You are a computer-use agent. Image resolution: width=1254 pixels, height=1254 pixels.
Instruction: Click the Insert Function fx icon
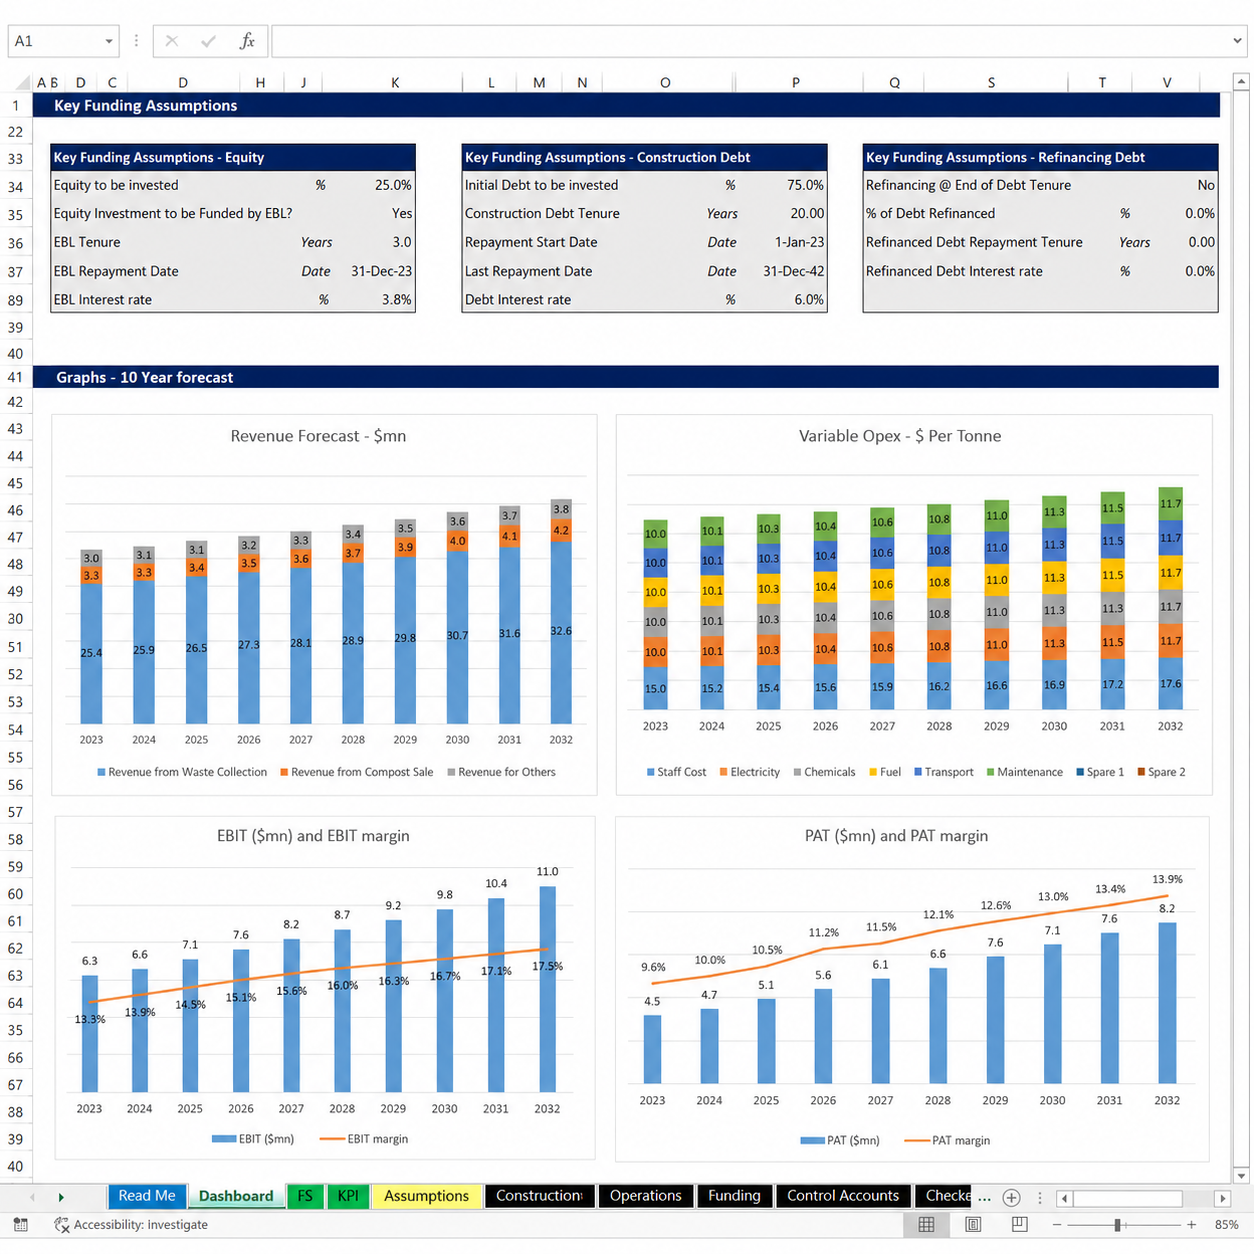pyautogui.click(x=247, y=41)
